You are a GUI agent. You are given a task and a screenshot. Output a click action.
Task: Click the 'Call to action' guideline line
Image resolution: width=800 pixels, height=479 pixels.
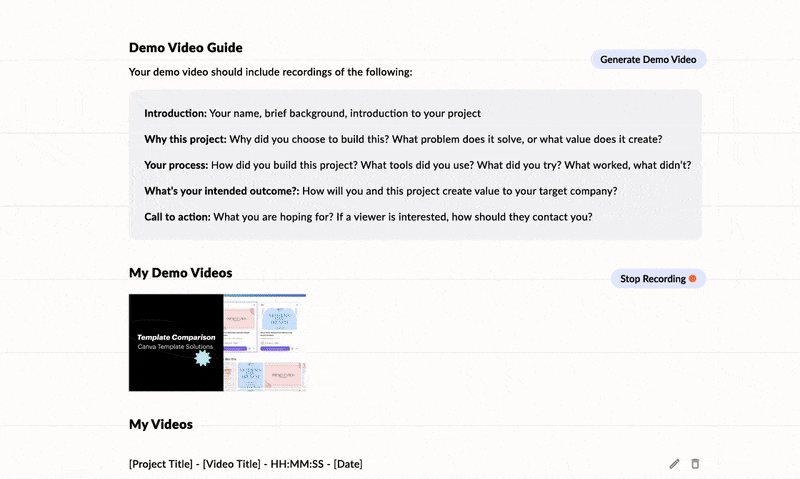[x=368, y=217]
